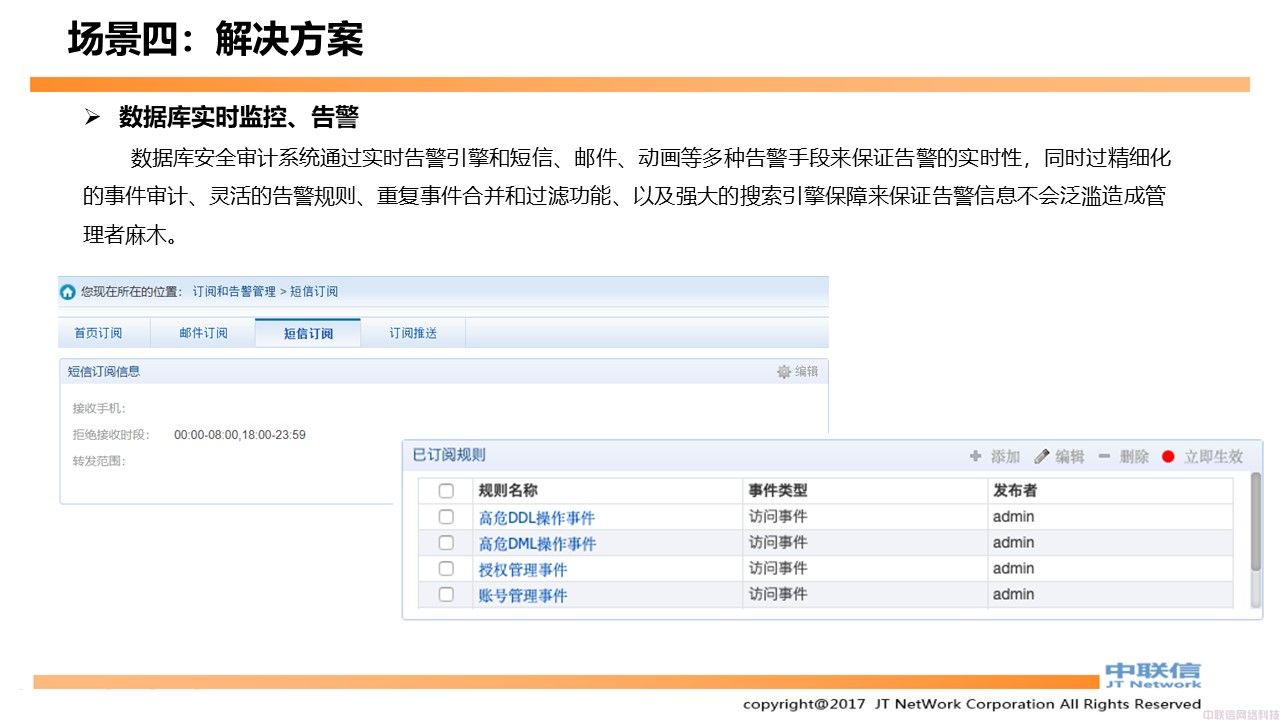The width and height of the screenshot is (1280, 720).
Task: Check the box for 高危DDL操作事件
Action: click(x=446, y=517)
